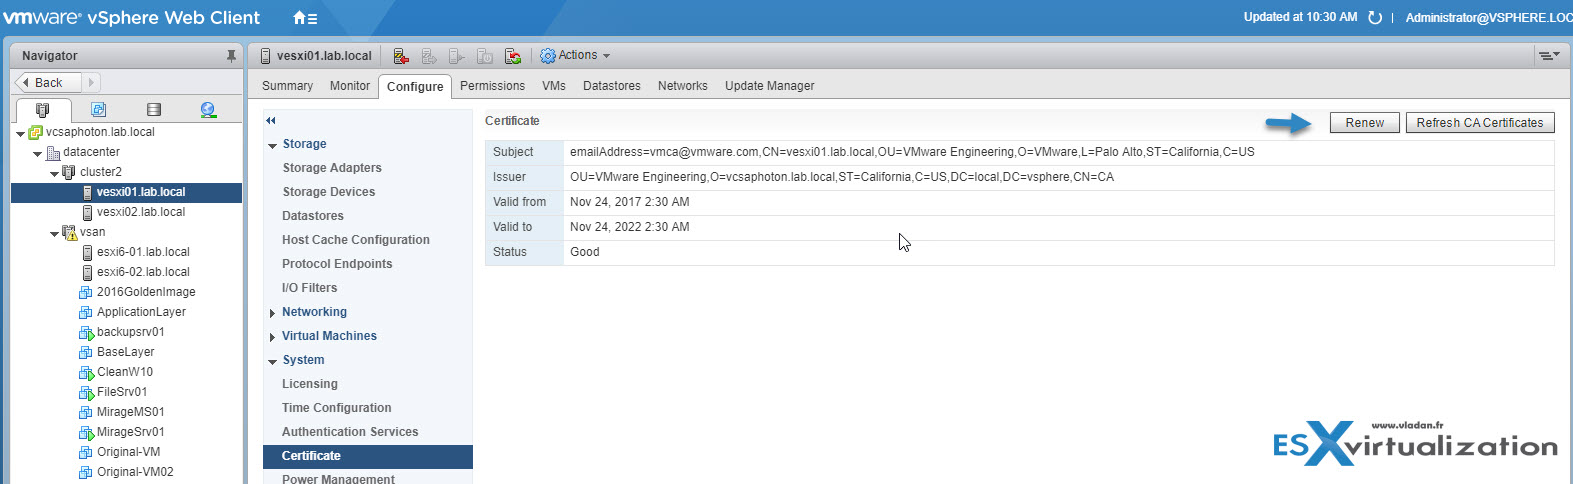Click the Renew certificate button
1573x484 pixels.
point(1364,123)
